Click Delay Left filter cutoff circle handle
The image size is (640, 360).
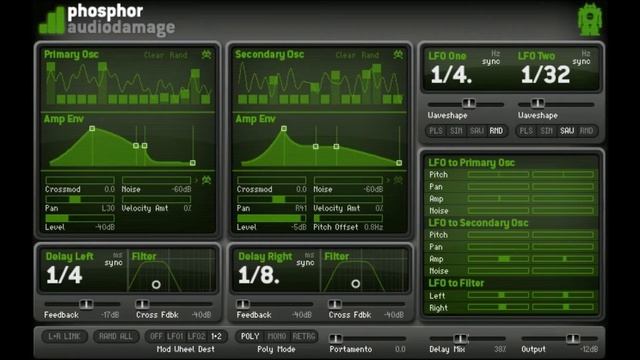point(156,284)
